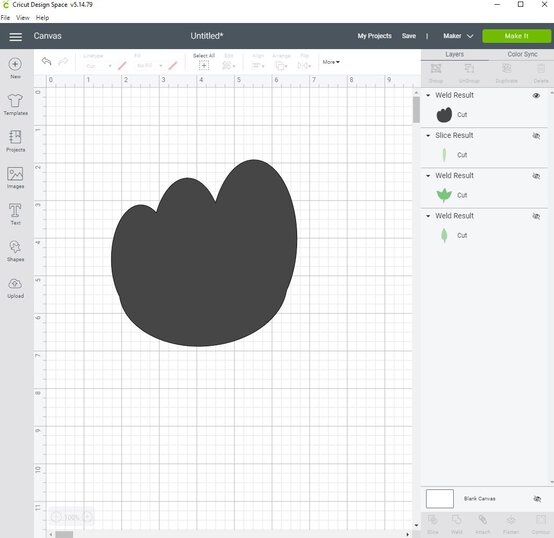Screen dimensions: 554x538
Task: Select the Text tool
Action: [15, 214]
